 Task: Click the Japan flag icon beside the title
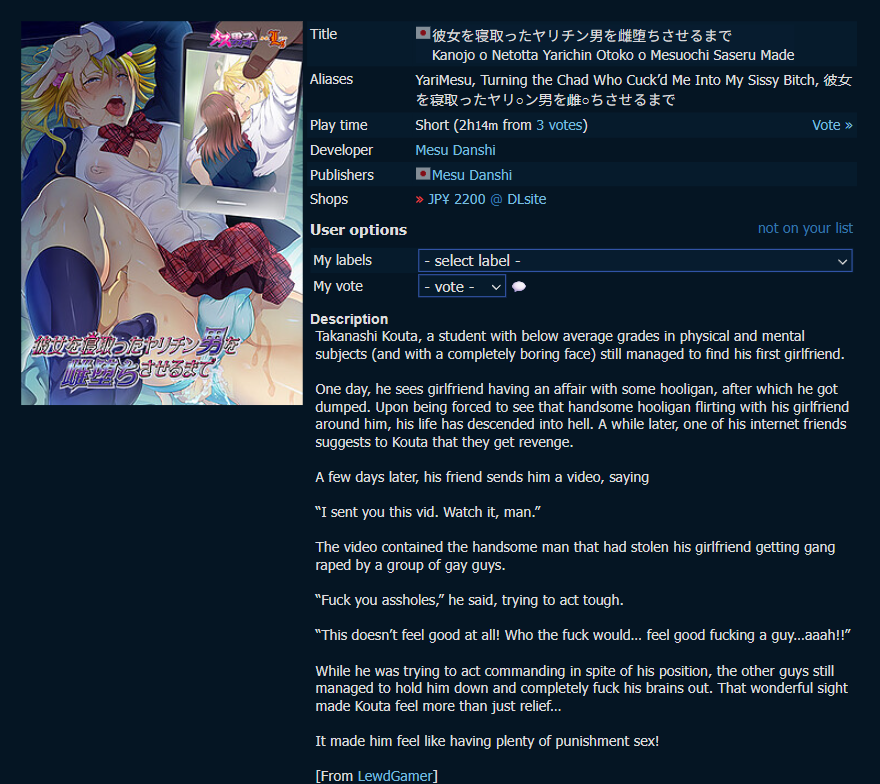pos(423,34)
